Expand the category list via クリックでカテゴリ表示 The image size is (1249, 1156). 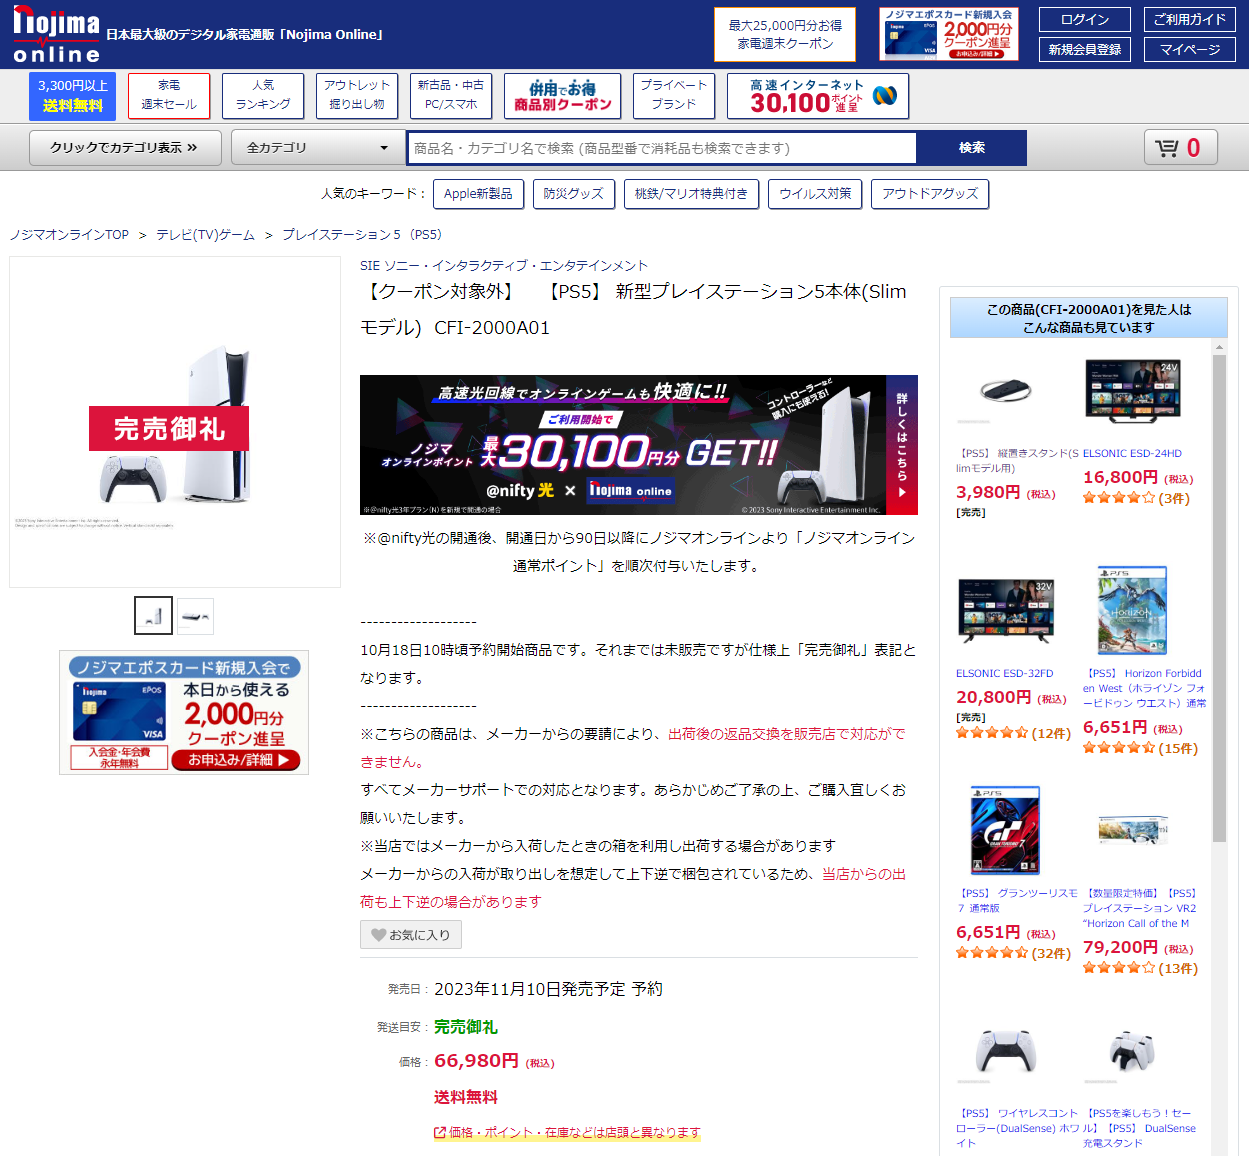124,147
